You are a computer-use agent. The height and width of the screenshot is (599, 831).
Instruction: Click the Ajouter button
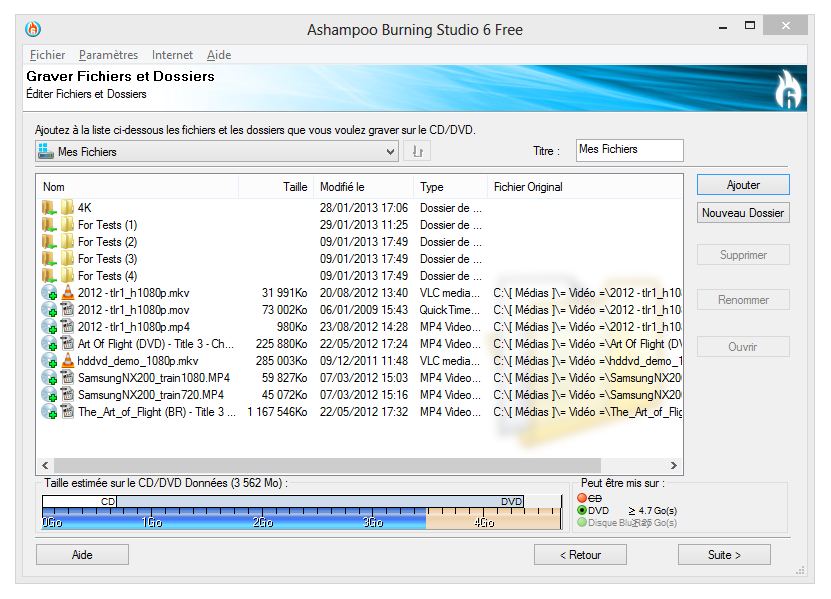tap(743, 184)
